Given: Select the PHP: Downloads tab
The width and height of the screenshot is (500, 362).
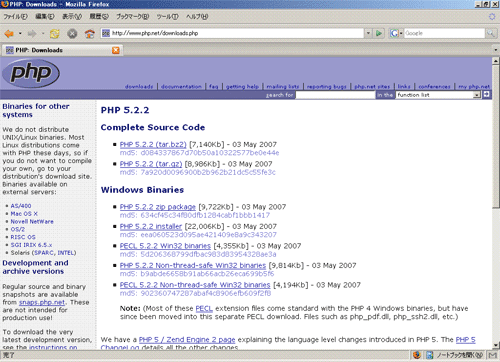Looking at the screenshot, I should coord(63,50).
